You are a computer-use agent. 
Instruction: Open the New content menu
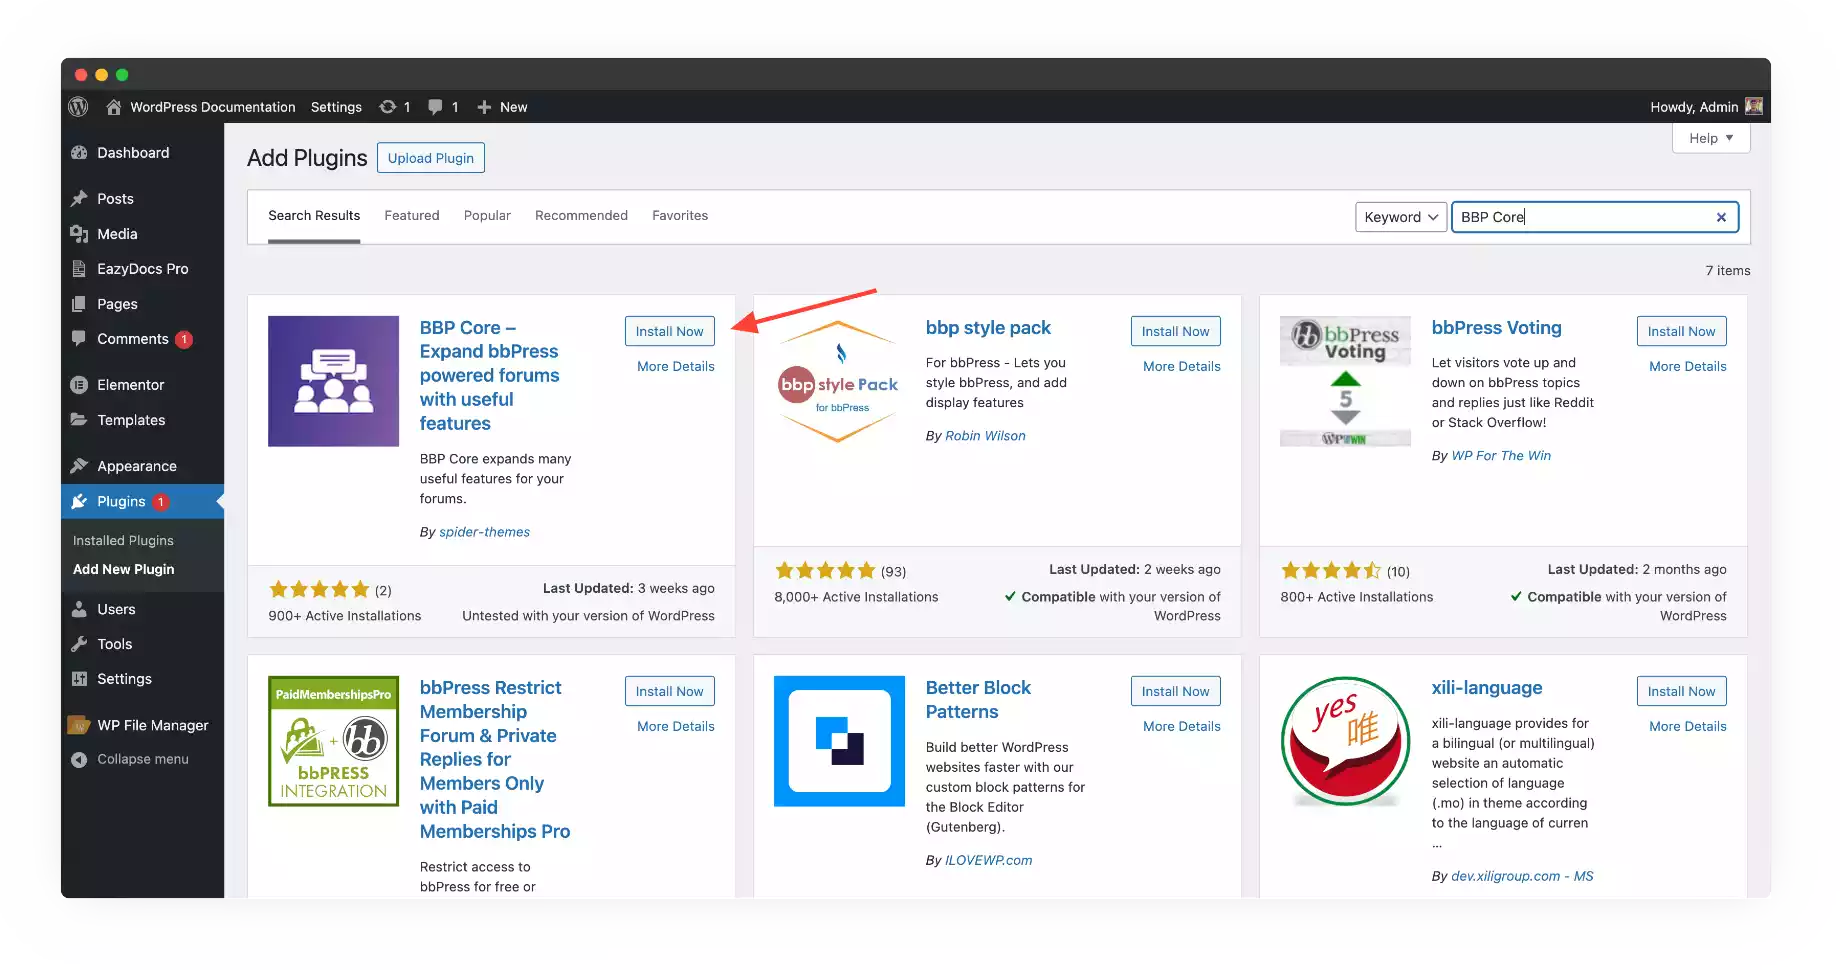coord(503,107)
